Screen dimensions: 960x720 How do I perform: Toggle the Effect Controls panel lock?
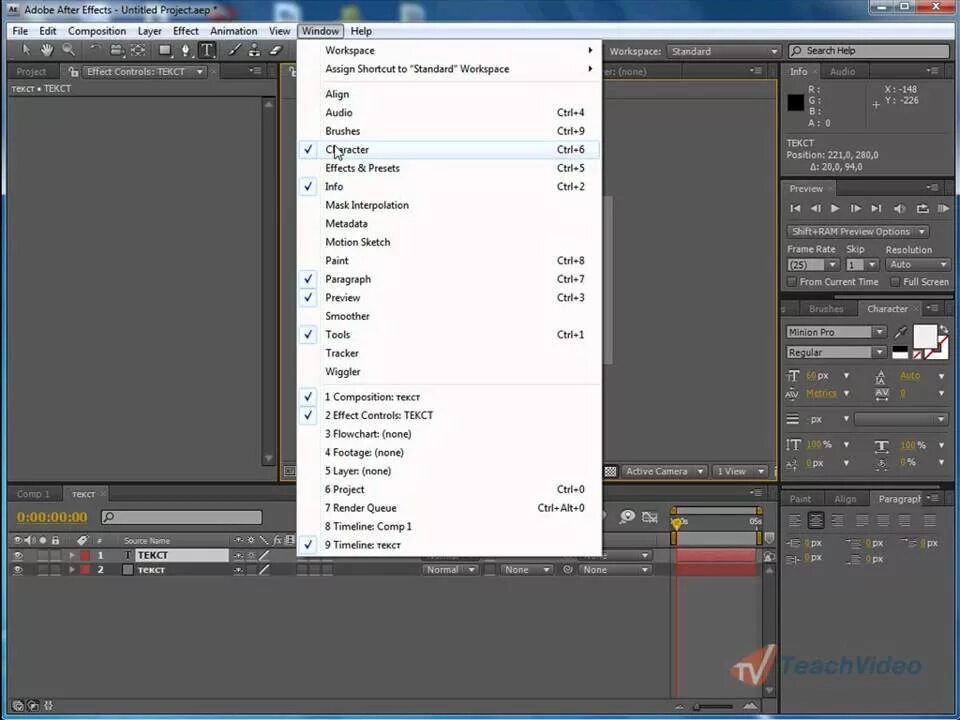[73, 72]
